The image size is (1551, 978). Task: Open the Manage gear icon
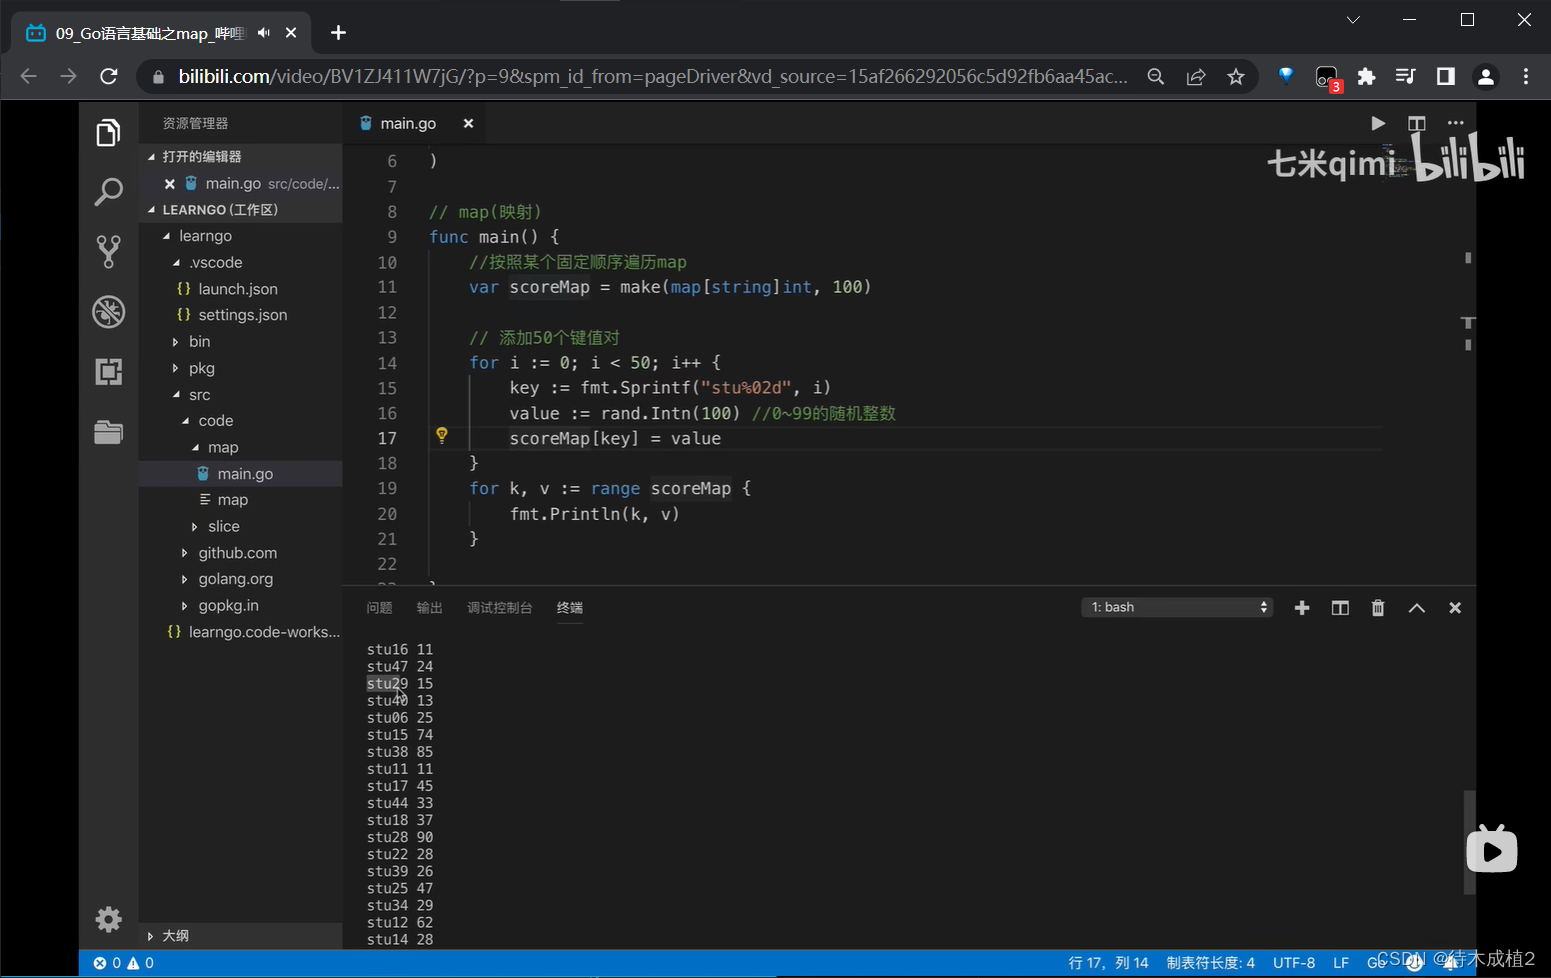[108, 919]
